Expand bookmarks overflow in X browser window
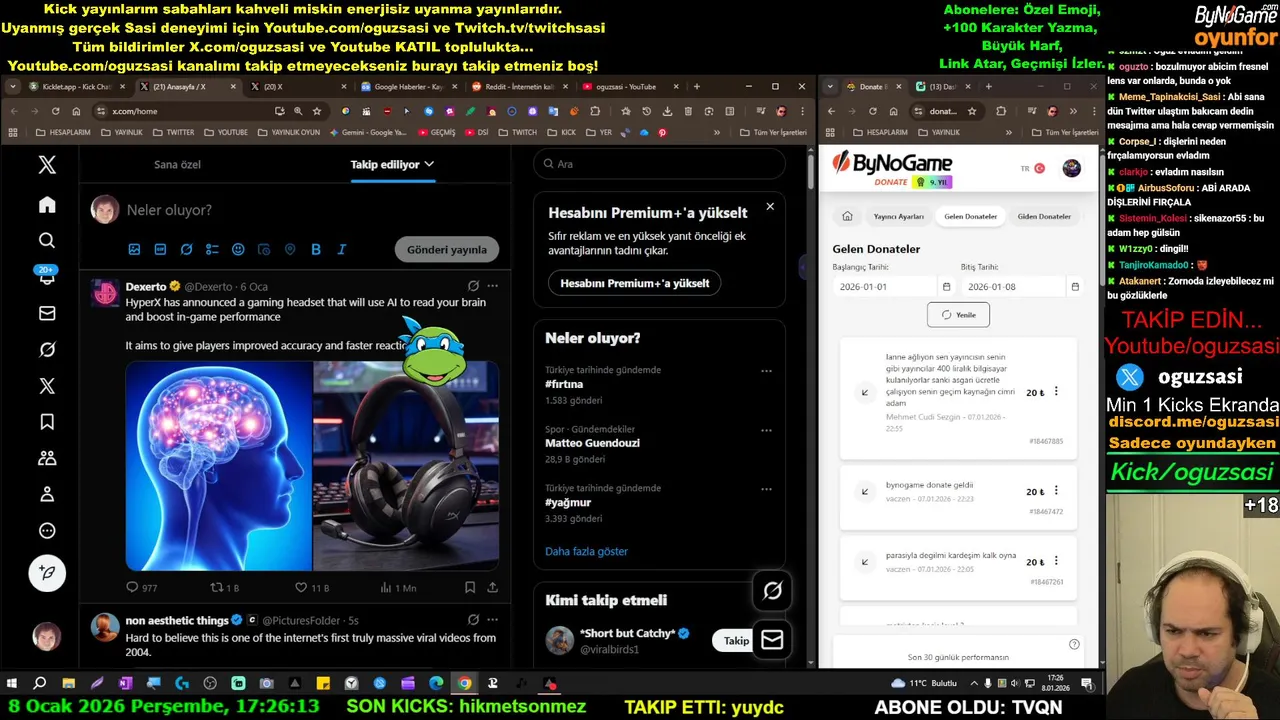 717,132
